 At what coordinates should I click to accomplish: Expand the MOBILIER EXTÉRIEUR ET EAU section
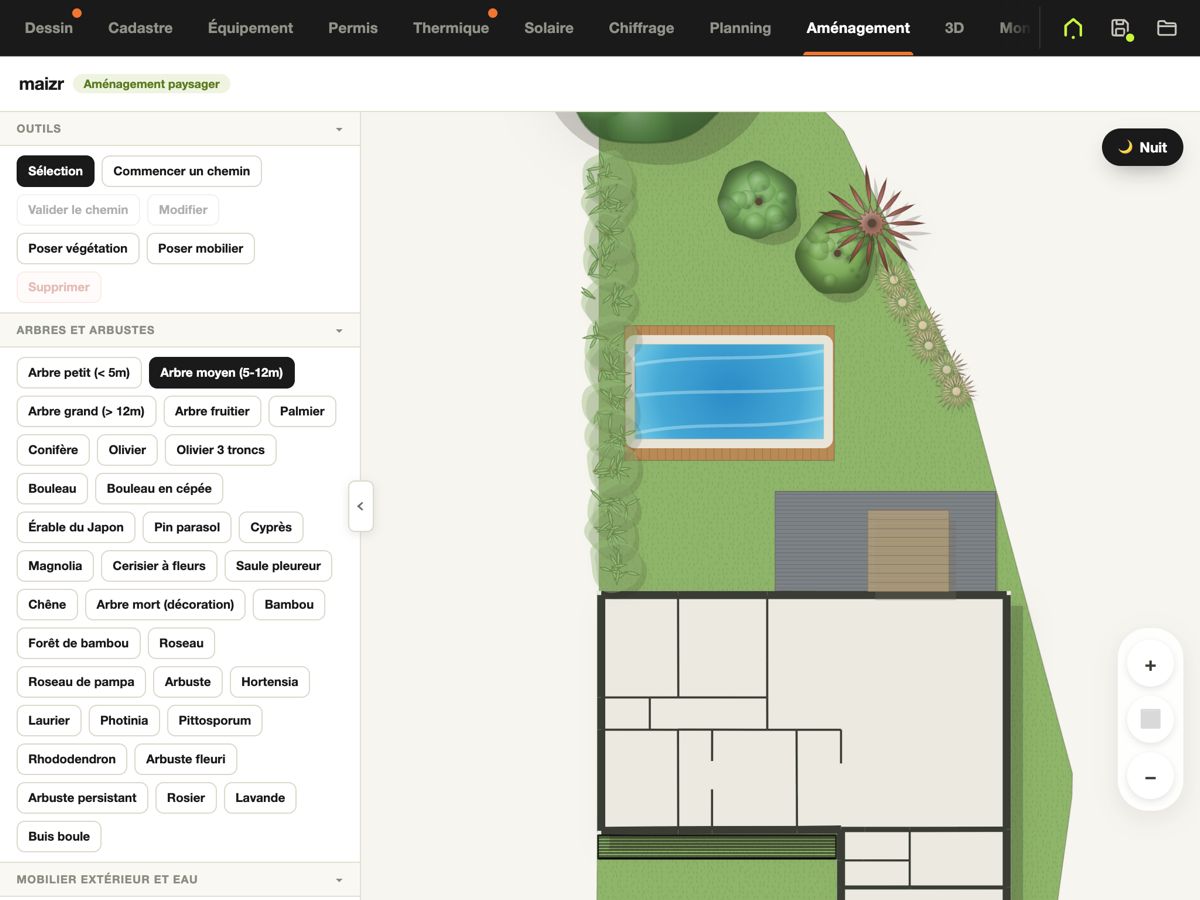tap(339, 880)
